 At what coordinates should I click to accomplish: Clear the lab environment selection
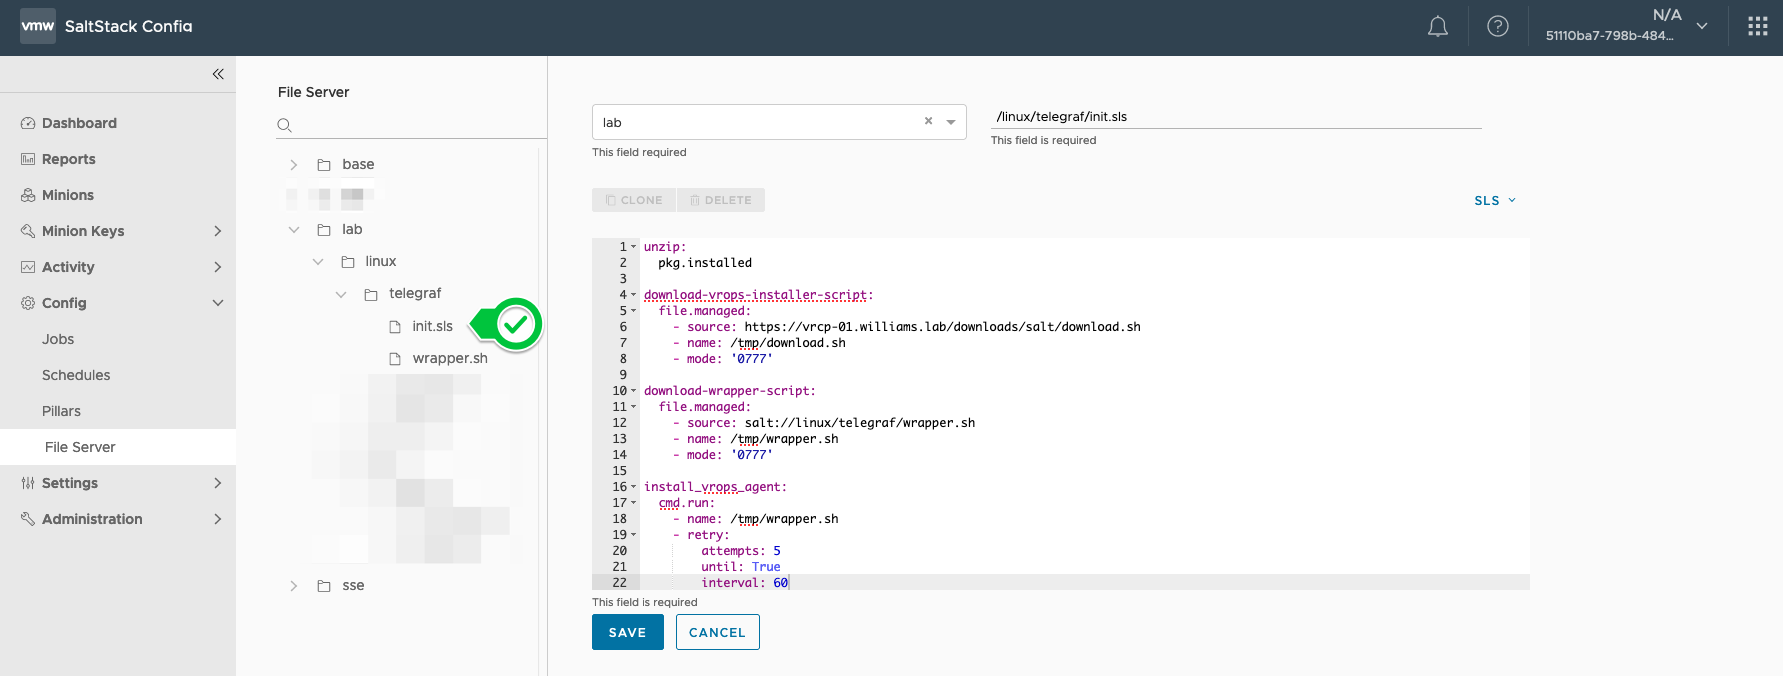[x=928, y=121]
